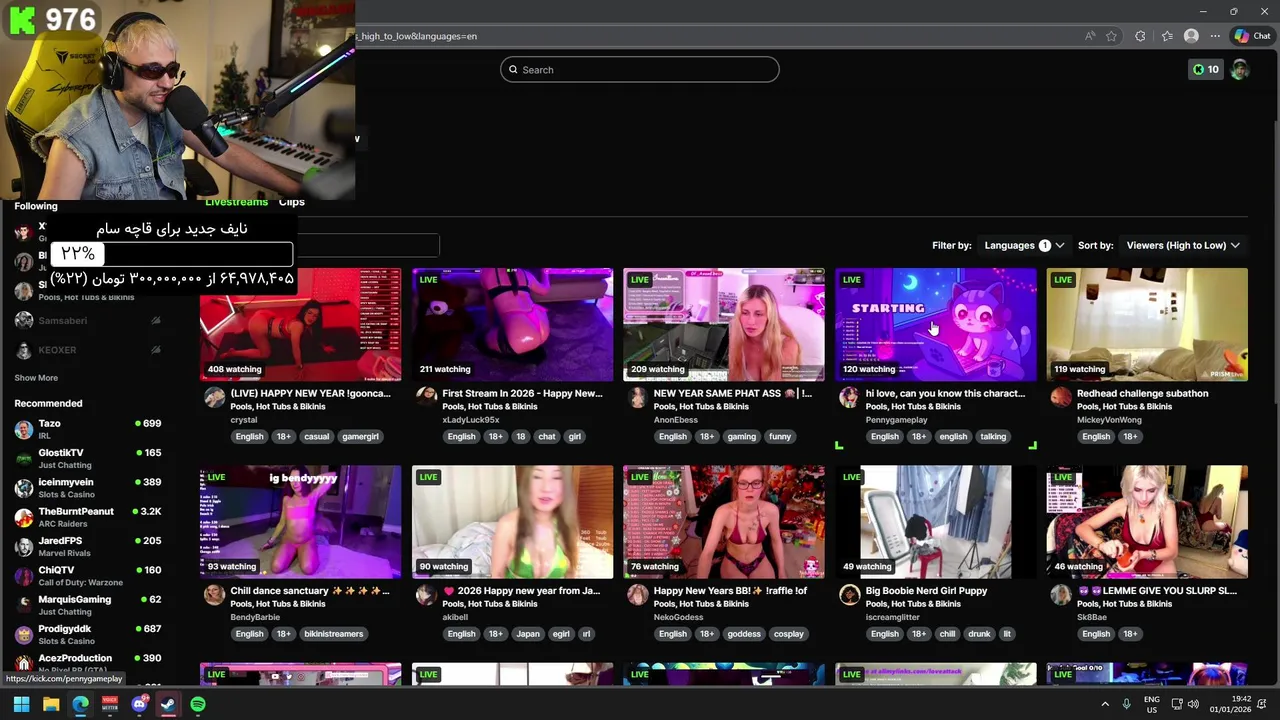Expand the Languages filter dropdown

(1024, 245)
